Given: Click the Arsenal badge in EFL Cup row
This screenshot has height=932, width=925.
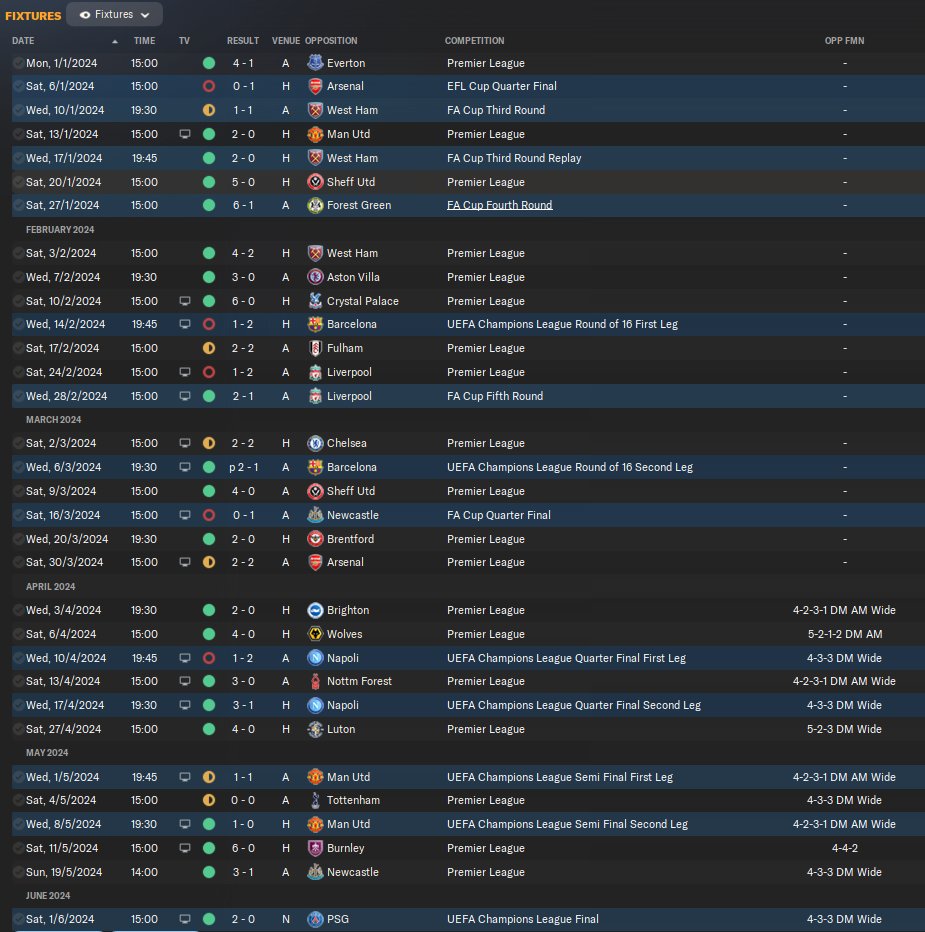Looking at the screenshot, I should coord(315,86).
